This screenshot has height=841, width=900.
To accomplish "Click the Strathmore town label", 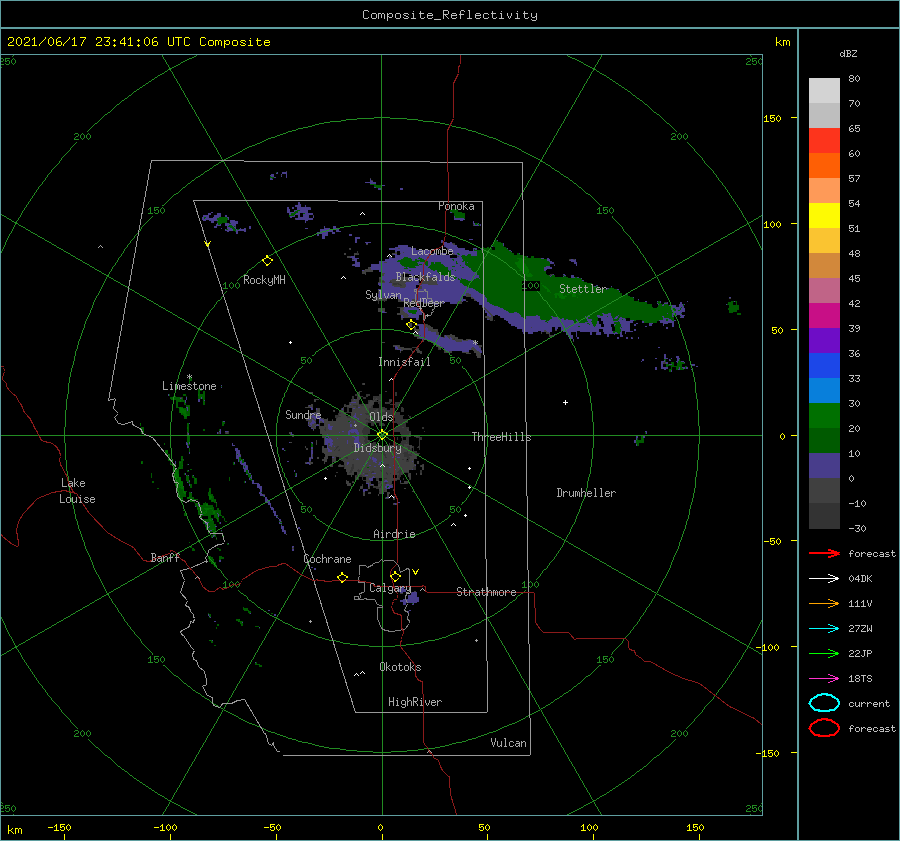I will [486, 592].
